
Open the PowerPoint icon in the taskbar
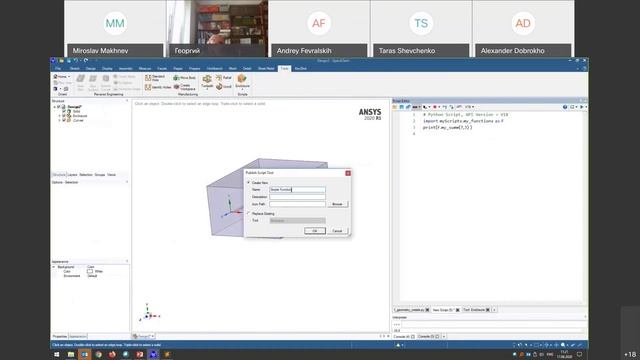coord(140,354)
